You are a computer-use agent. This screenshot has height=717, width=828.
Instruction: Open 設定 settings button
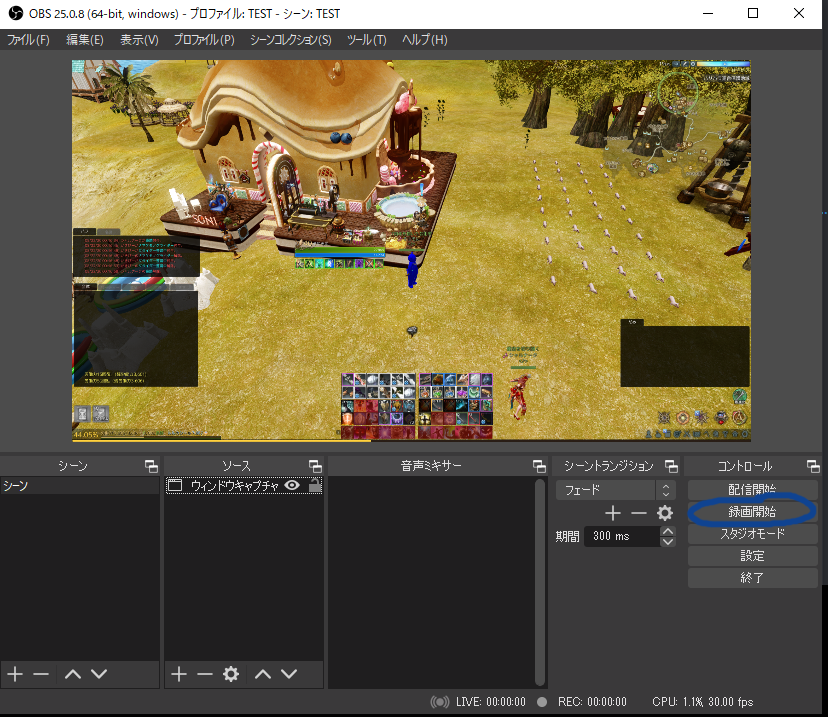point(752,556)
